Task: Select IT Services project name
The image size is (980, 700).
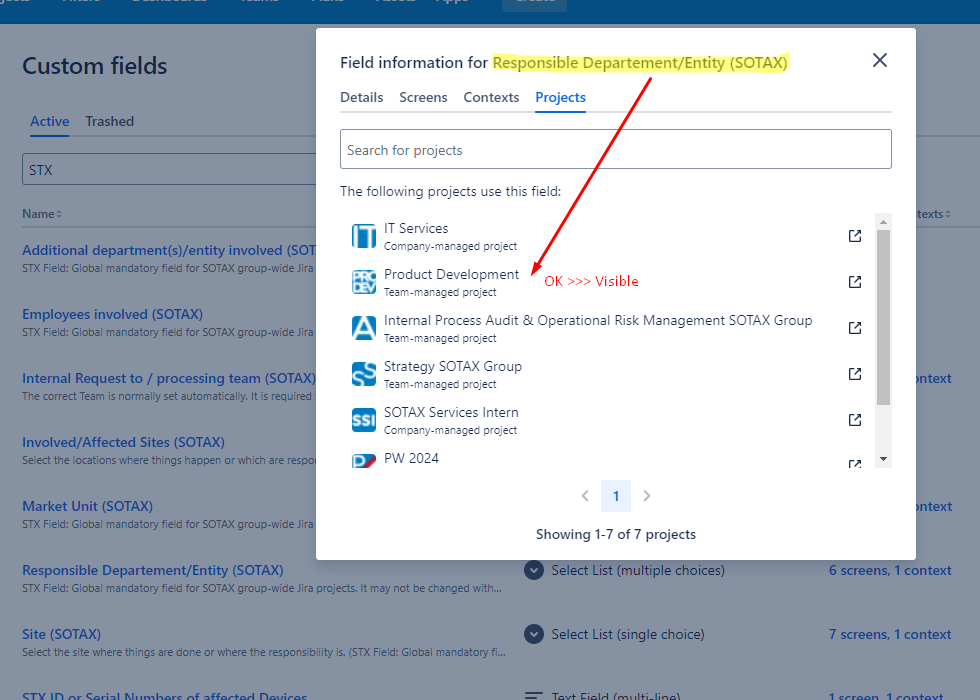Action: click(416, 228)
